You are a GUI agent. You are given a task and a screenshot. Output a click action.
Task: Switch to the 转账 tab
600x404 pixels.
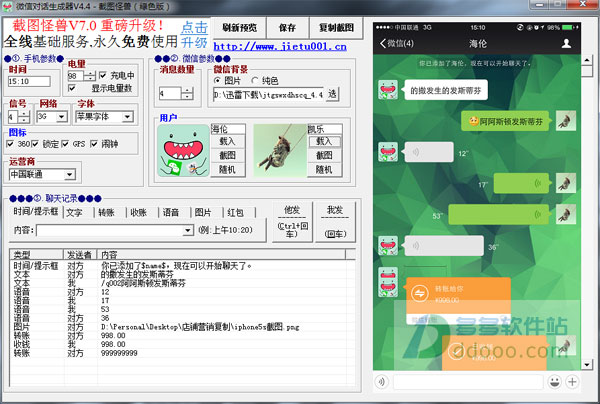106,212
